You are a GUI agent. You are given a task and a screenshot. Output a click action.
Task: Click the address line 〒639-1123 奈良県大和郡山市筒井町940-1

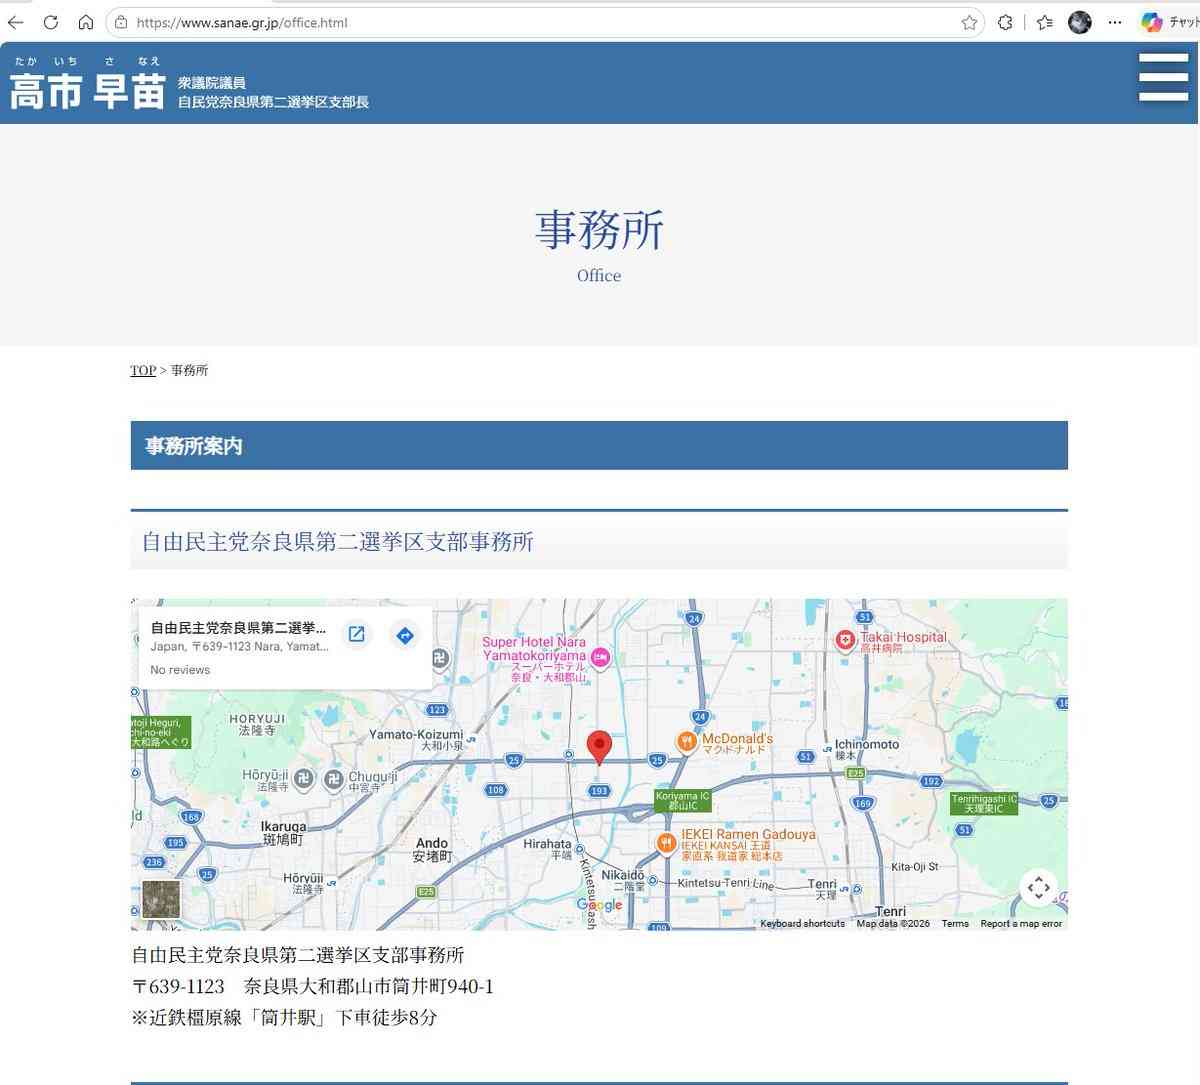(x=312, y=986)
